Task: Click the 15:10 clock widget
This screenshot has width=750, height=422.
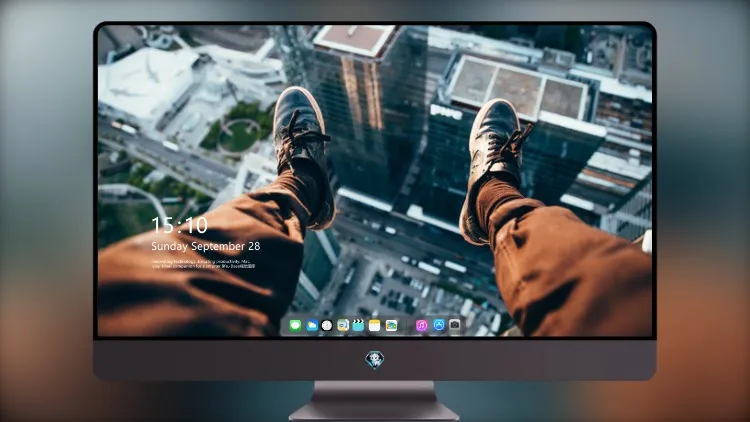Action: coord(179,225)
